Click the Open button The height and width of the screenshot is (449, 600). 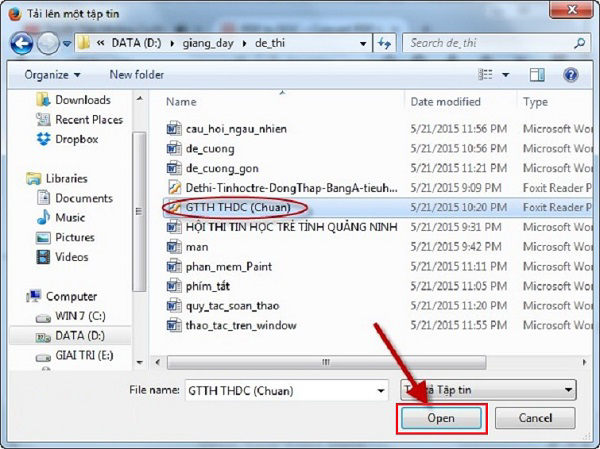441,418
